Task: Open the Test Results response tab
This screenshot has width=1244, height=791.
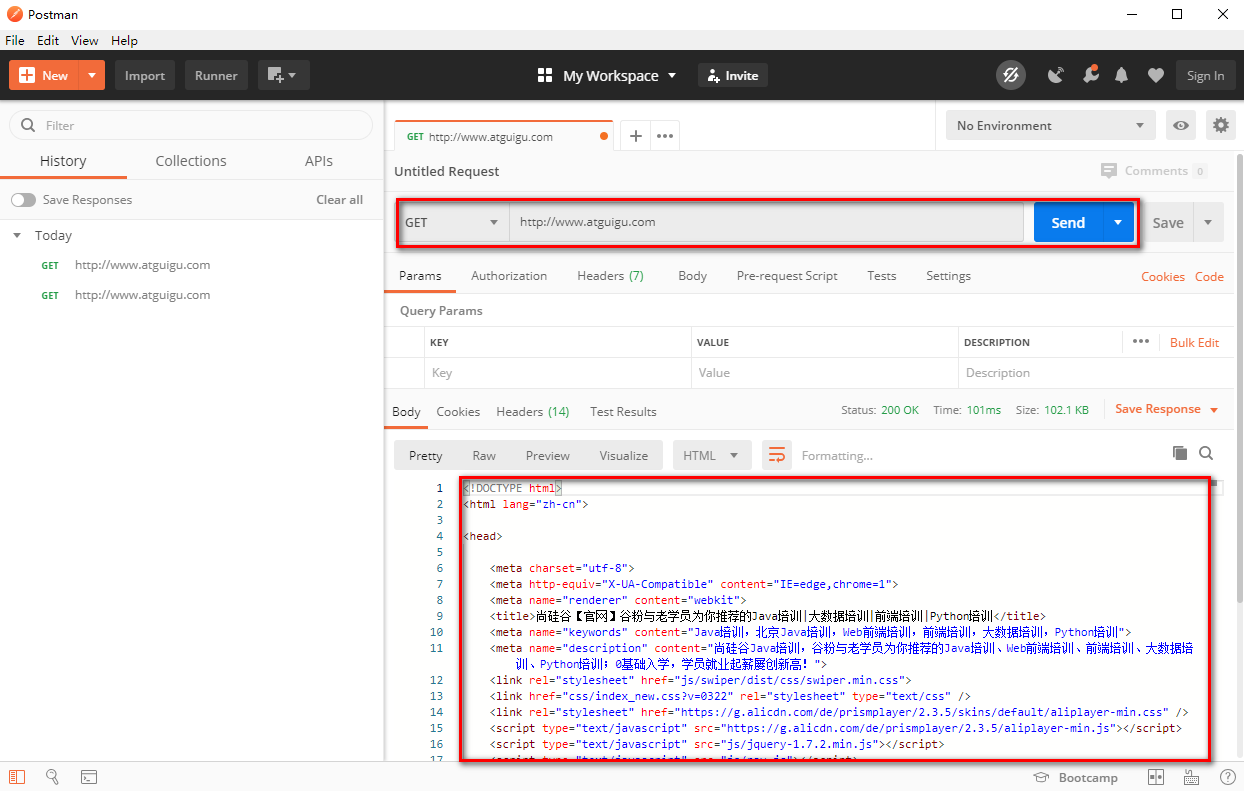Action: [x=623, y=412]
